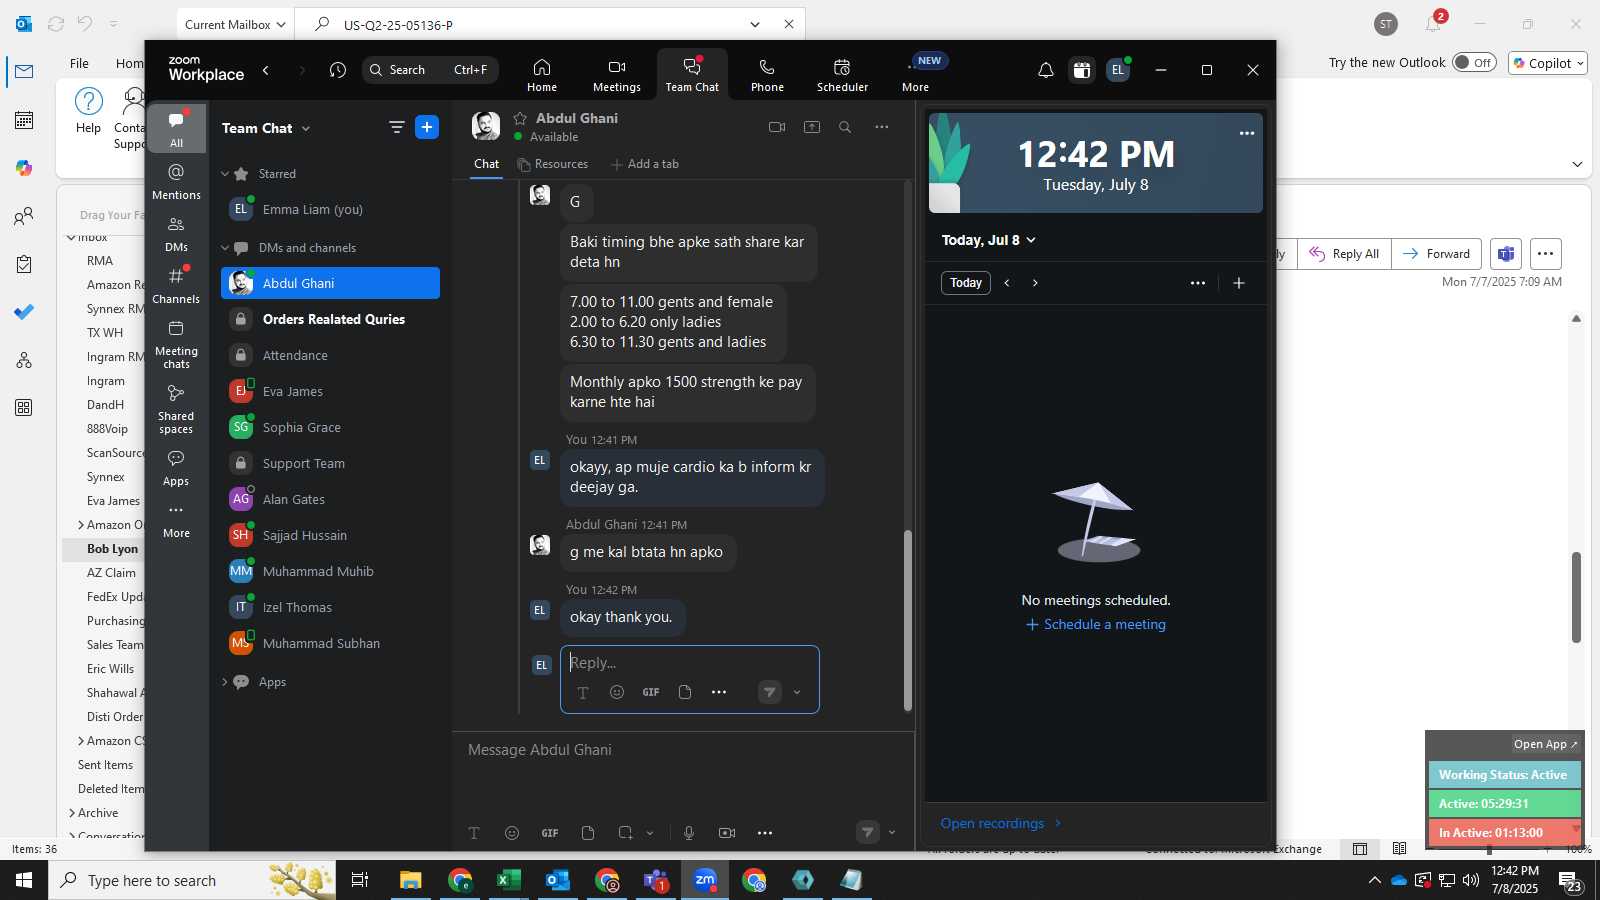Expand the Apps section in chat list
The width and height of the screenshot is (1600, 900).
225,682
